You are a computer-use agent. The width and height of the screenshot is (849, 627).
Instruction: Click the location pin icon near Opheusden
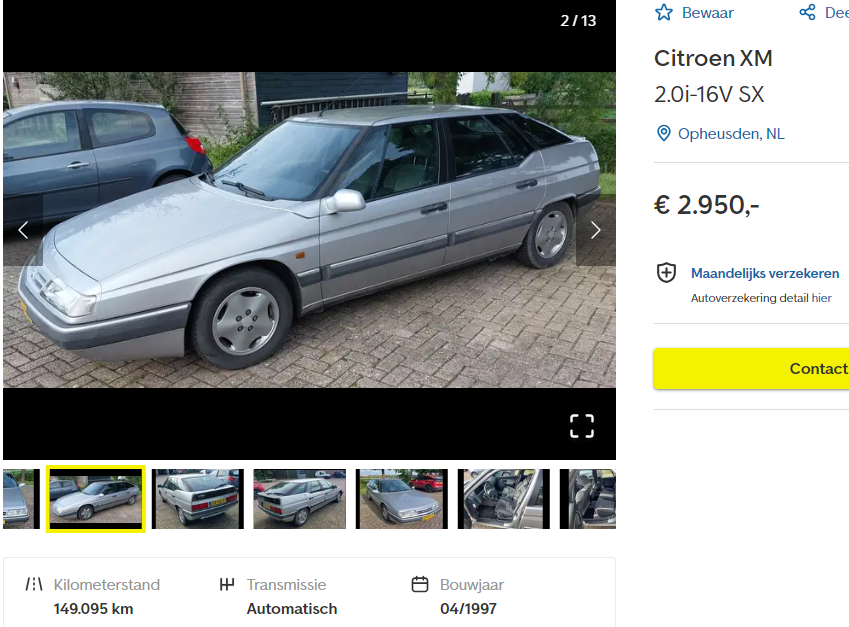click(x=663, y=133)
